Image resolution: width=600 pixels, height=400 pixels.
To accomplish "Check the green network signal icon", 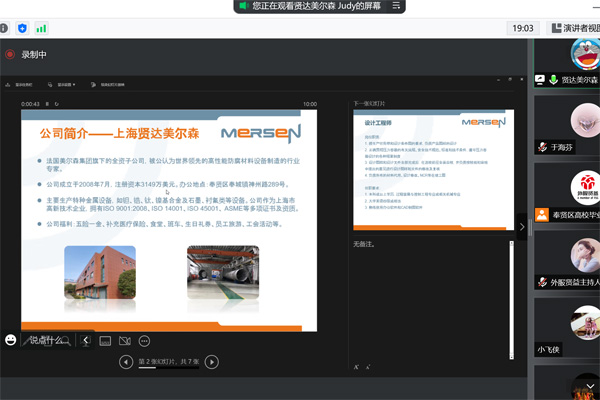I will click(x=41, y=28).
